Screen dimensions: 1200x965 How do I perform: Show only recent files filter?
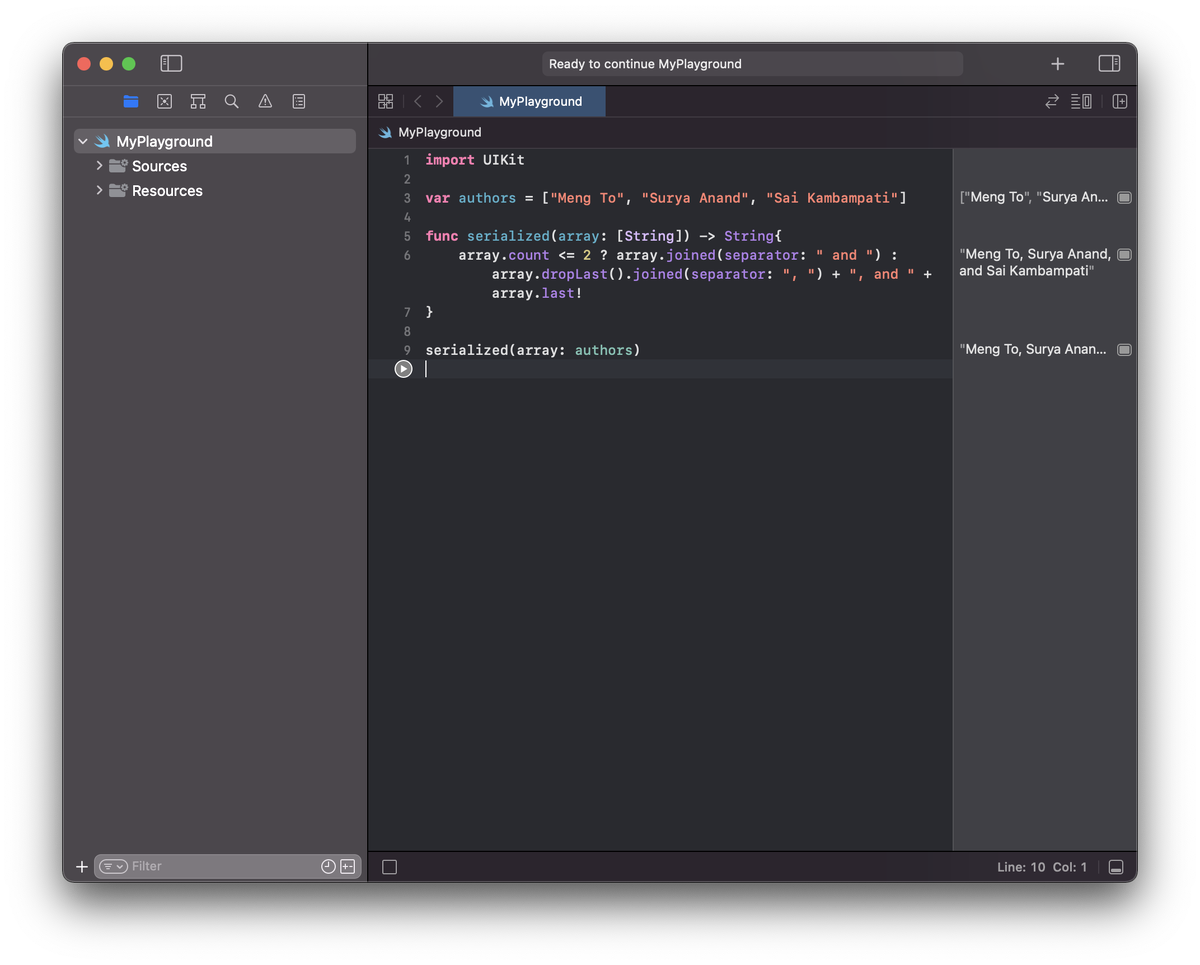(328, 867)
